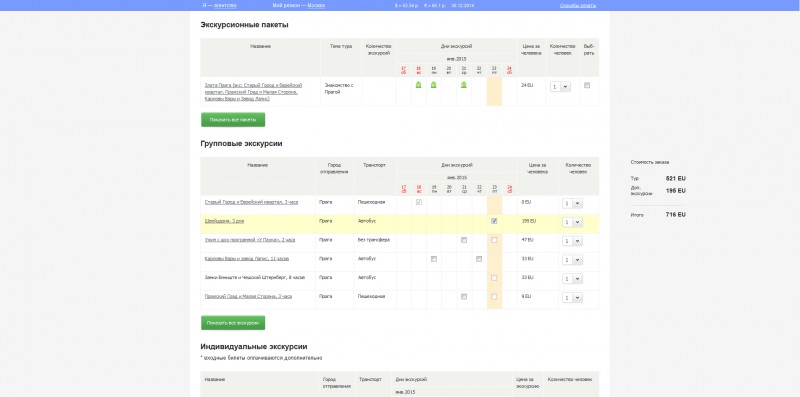Uncheck day 23 checkbox in Швейцария row

pyautogui.click(x=494, y=221)
